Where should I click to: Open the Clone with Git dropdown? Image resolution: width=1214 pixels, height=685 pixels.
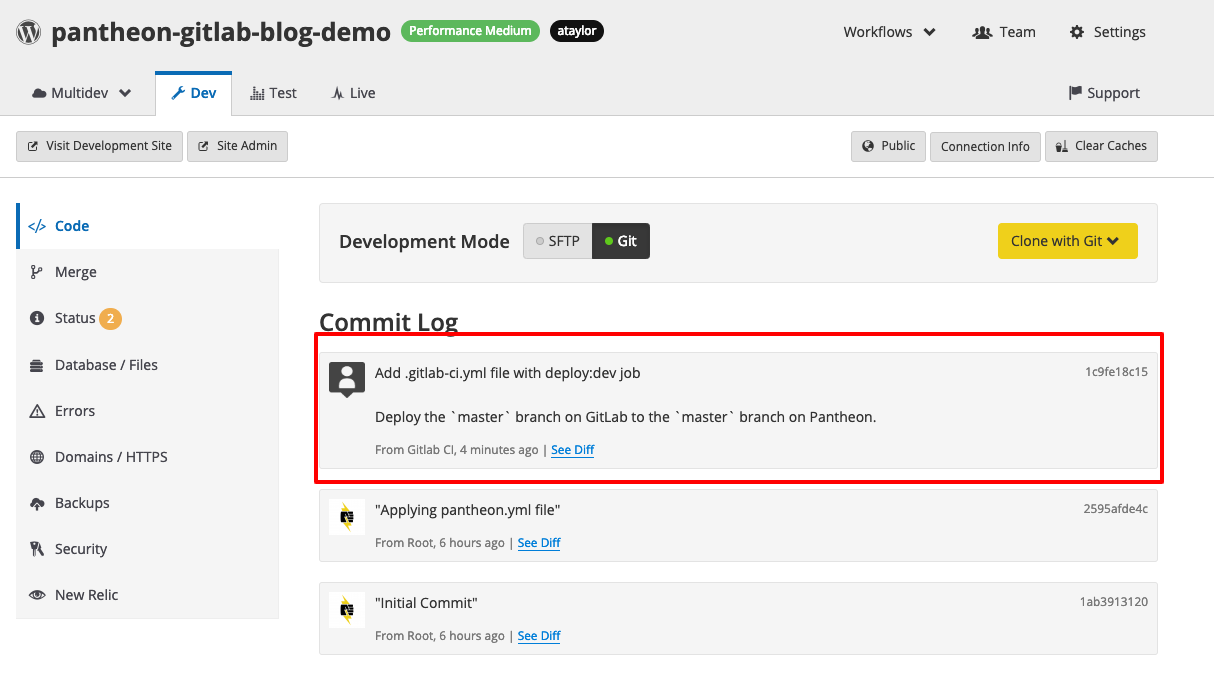[1067, 240]
